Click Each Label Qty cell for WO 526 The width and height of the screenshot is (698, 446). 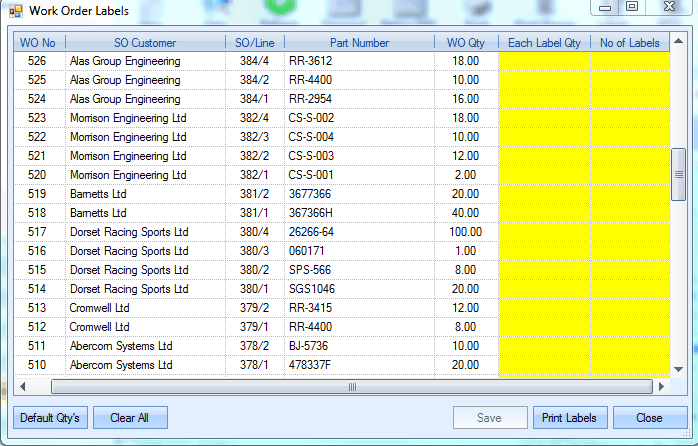[x=544, y=61]
